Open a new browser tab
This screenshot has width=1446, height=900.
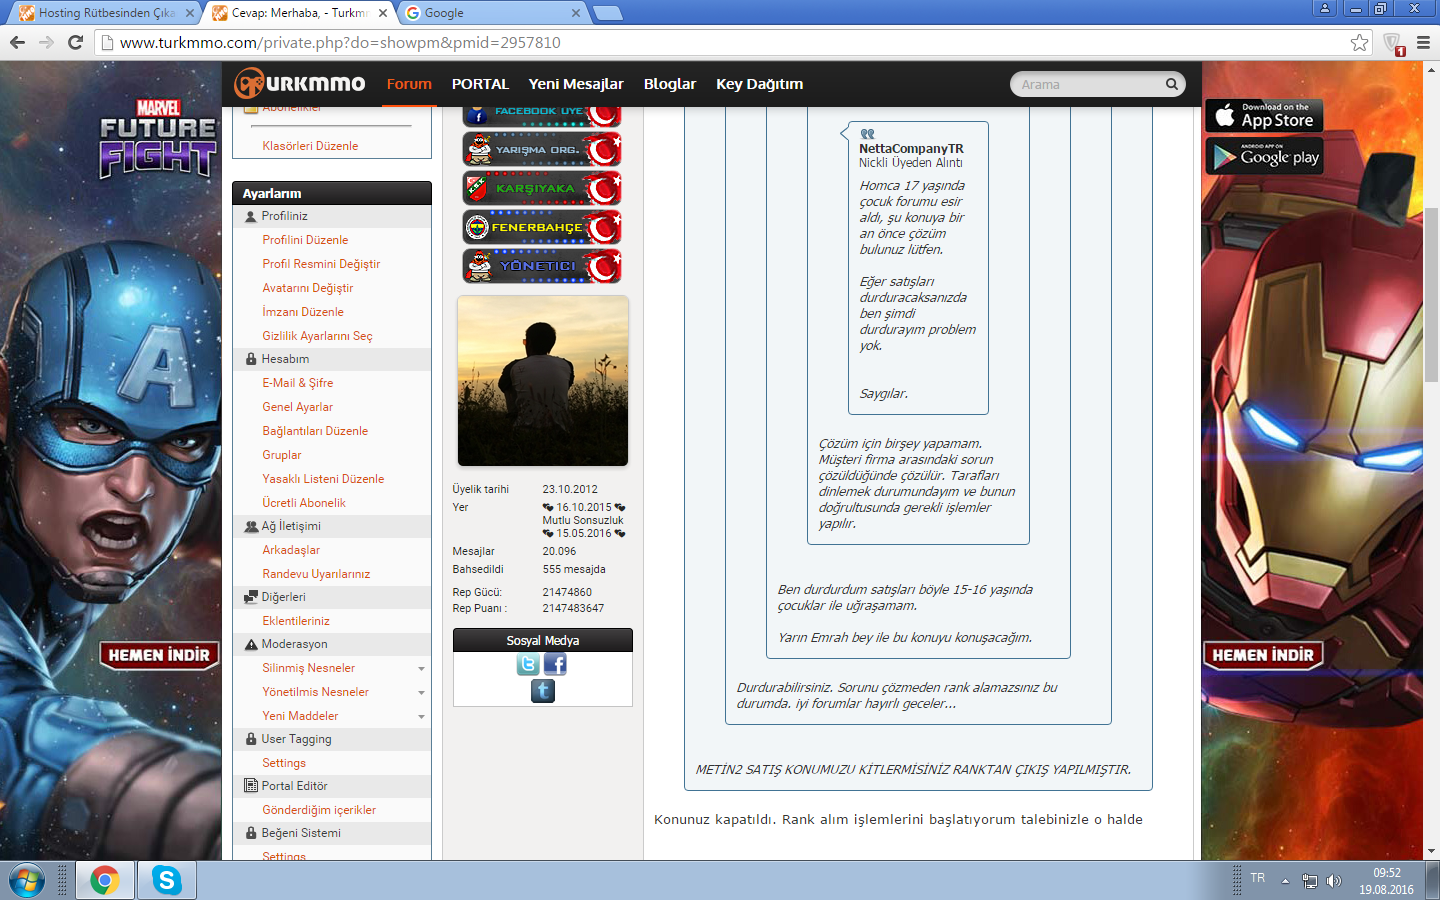(607, 13)
